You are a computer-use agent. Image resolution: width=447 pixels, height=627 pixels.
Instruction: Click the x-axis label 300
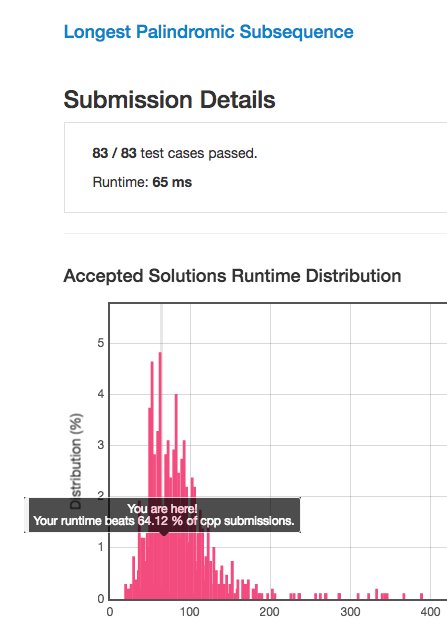coord(350,612)
